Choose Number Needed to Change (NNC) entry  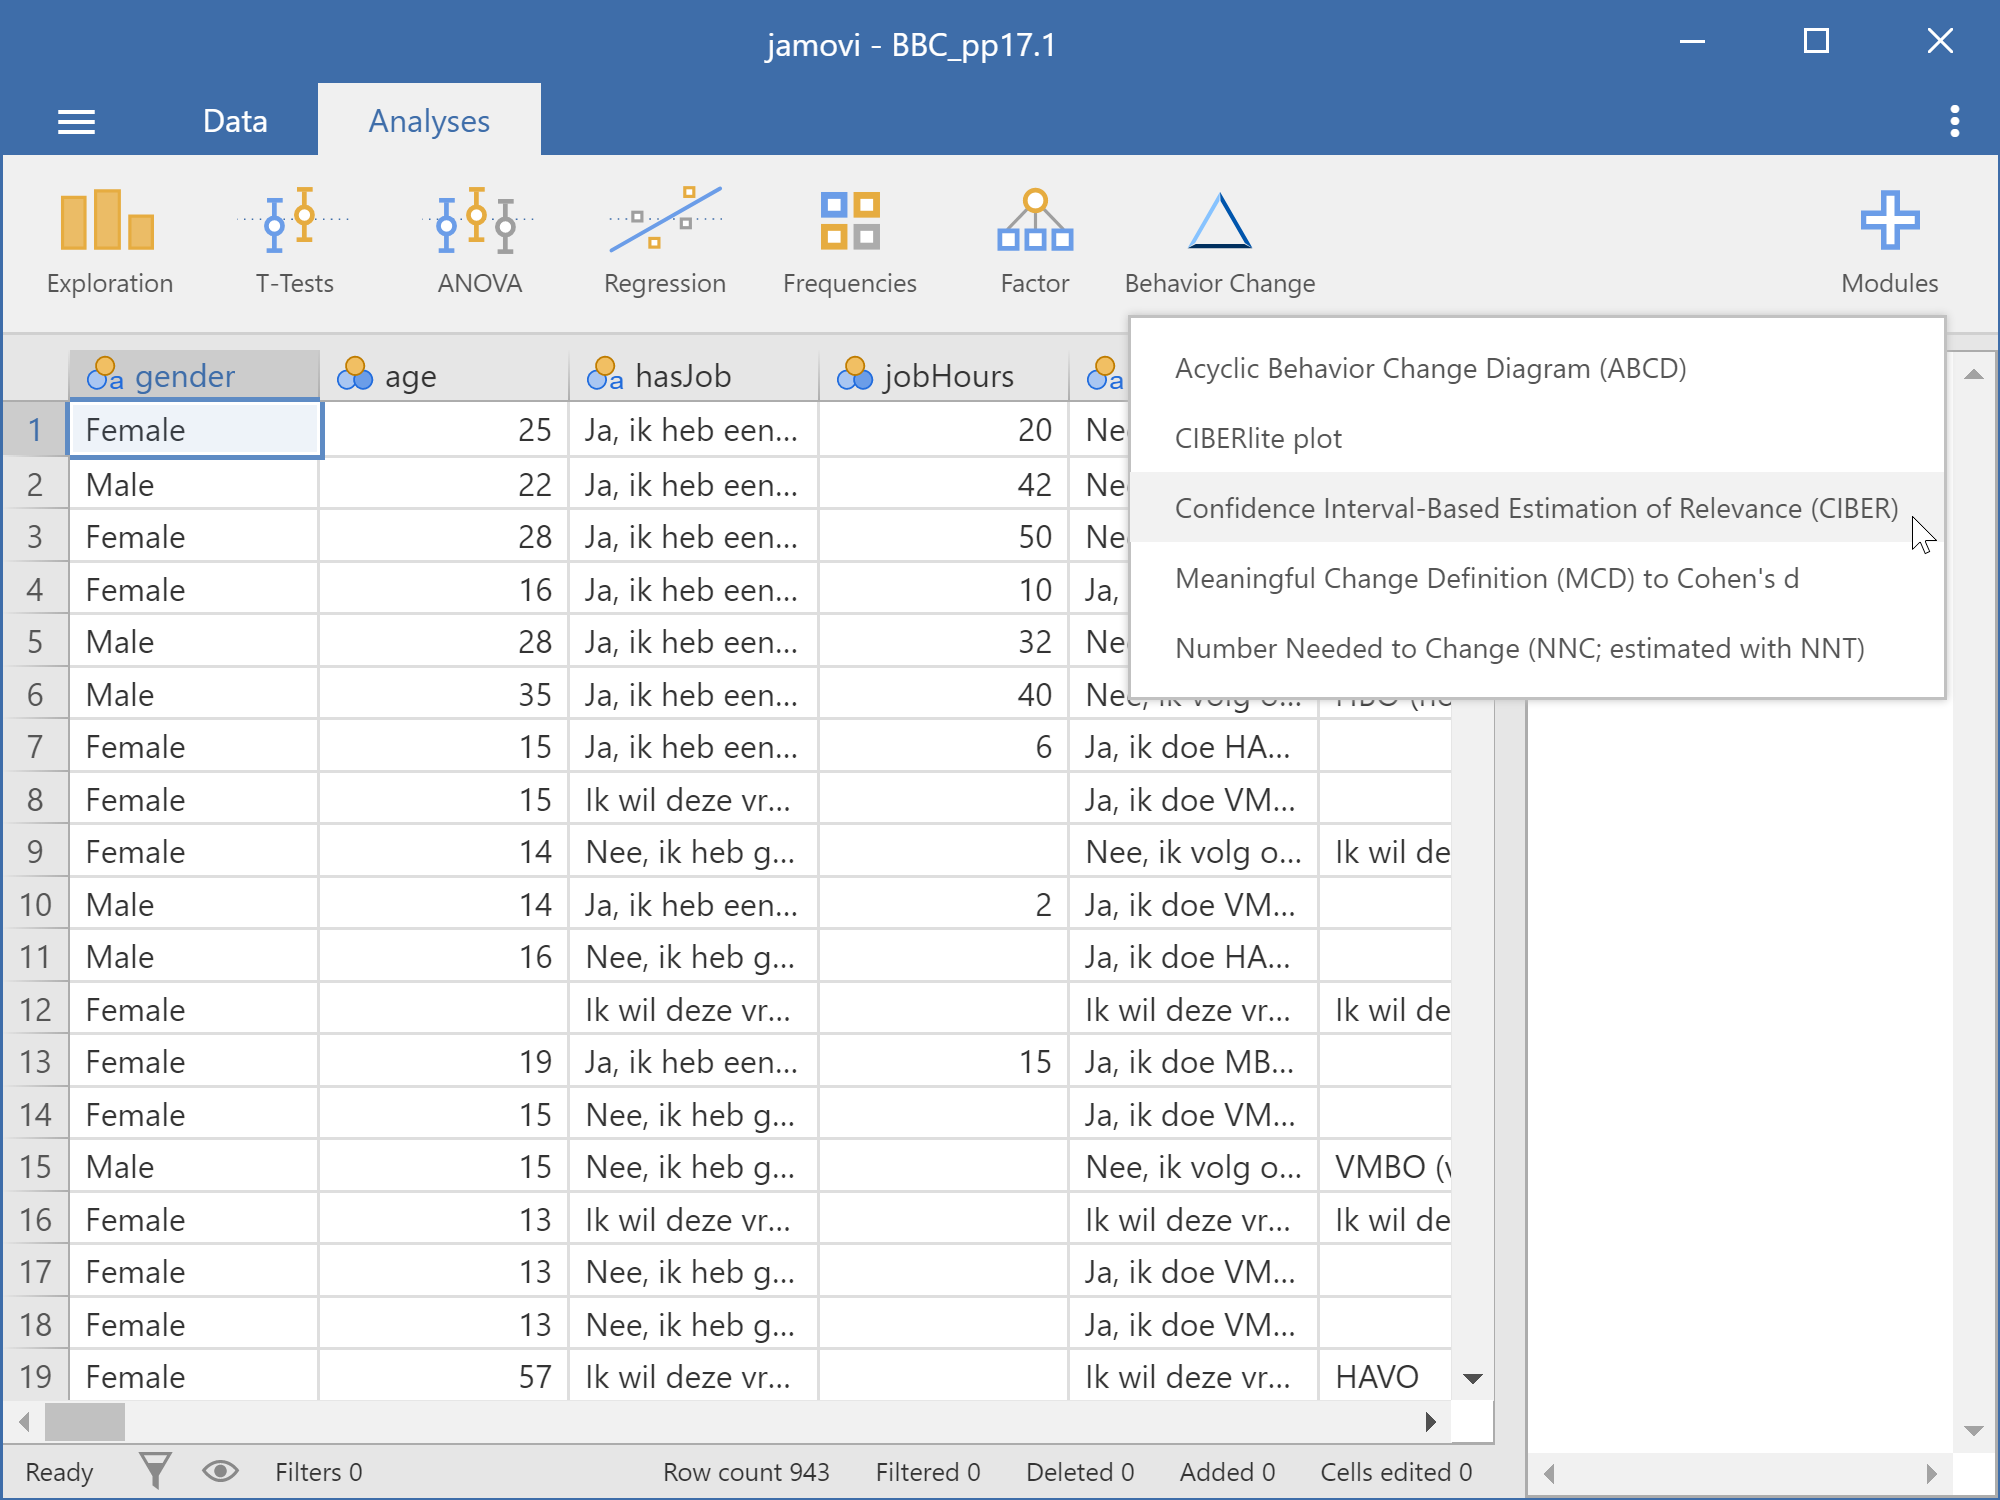[x=1537, y=648]
